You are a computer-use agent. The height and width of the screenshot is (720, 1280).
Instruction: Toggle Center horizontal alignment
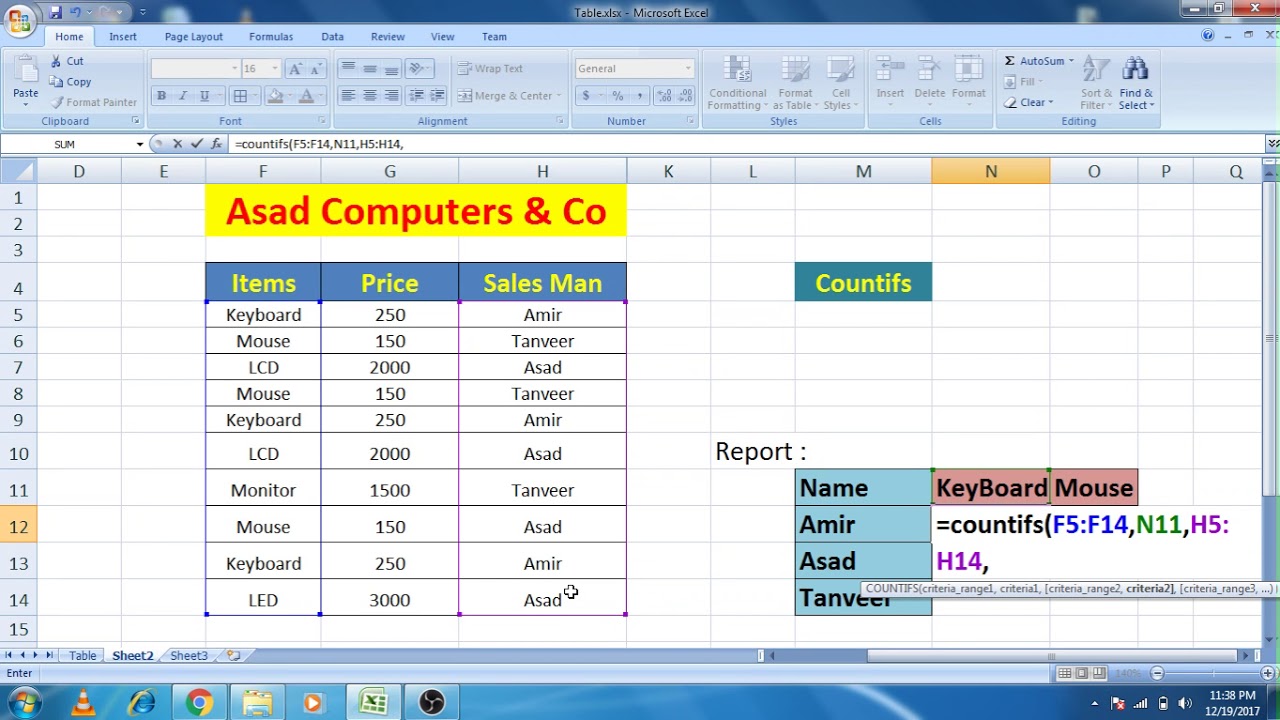click(x=370, y=95)
